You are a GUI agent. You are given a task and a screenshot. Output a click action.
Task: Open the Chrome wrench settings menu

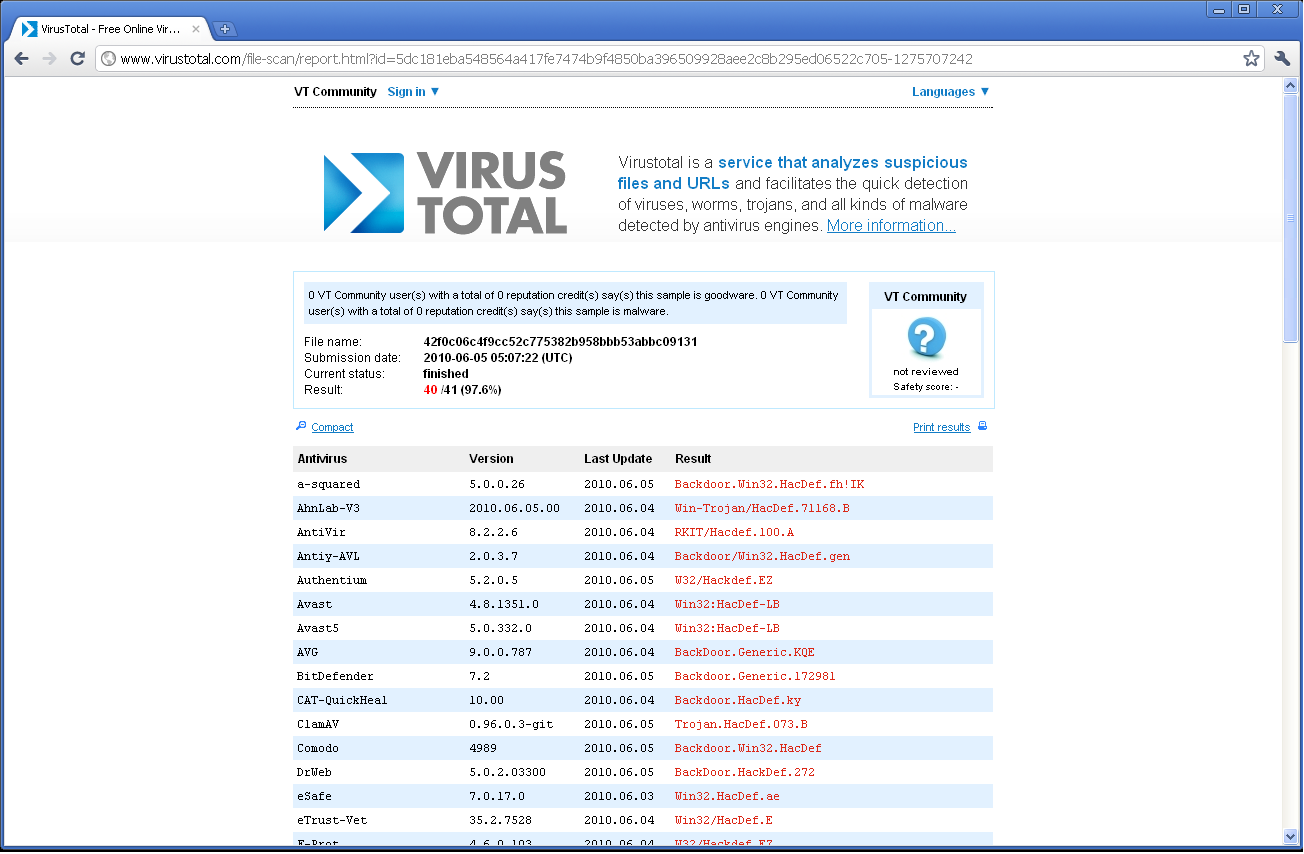[x=1282, y=59]
